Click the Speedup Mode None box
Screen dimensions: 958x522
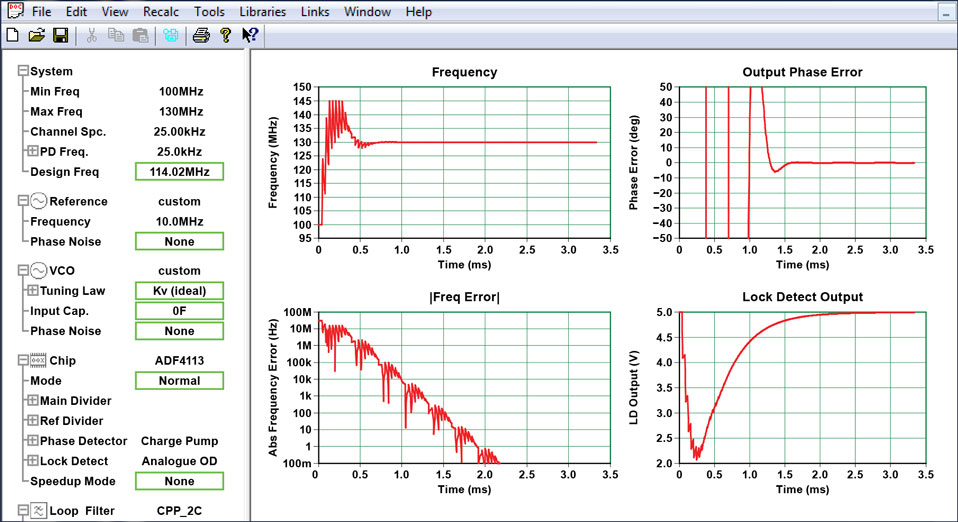(180, 481)
